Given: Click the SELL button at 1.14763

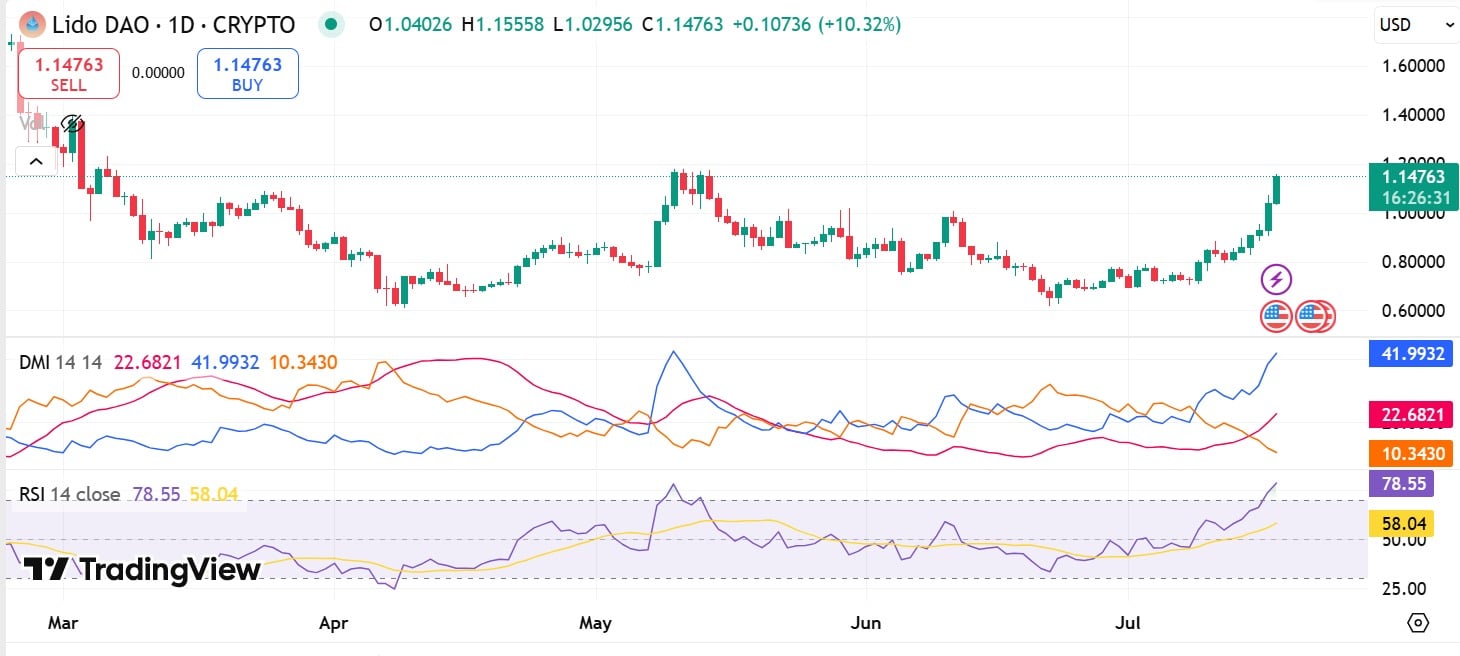Looking at the screenshot, I should pyautogui.click(x=67, y=73).
